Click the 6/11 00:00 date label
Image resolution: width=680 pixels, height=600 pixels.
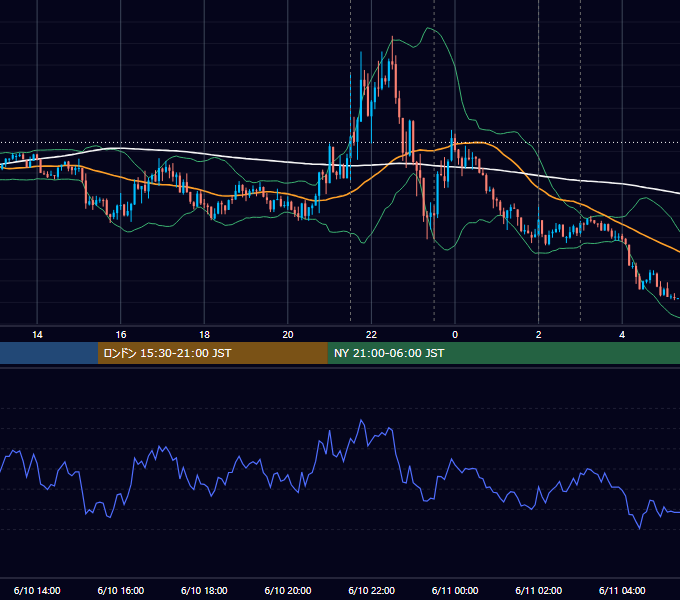click(x=455, y=590)
